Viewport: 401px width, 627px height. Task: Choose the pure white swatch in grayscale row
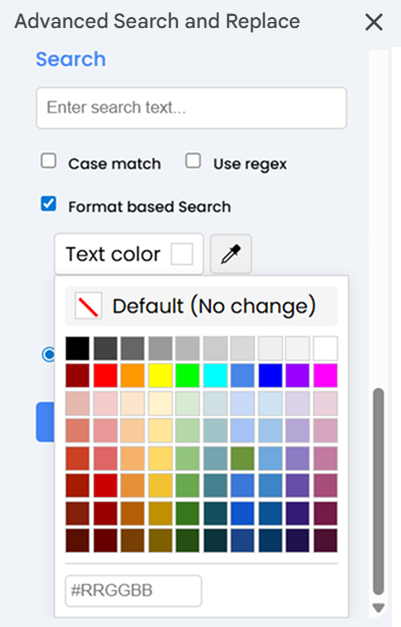pos(325,348)
